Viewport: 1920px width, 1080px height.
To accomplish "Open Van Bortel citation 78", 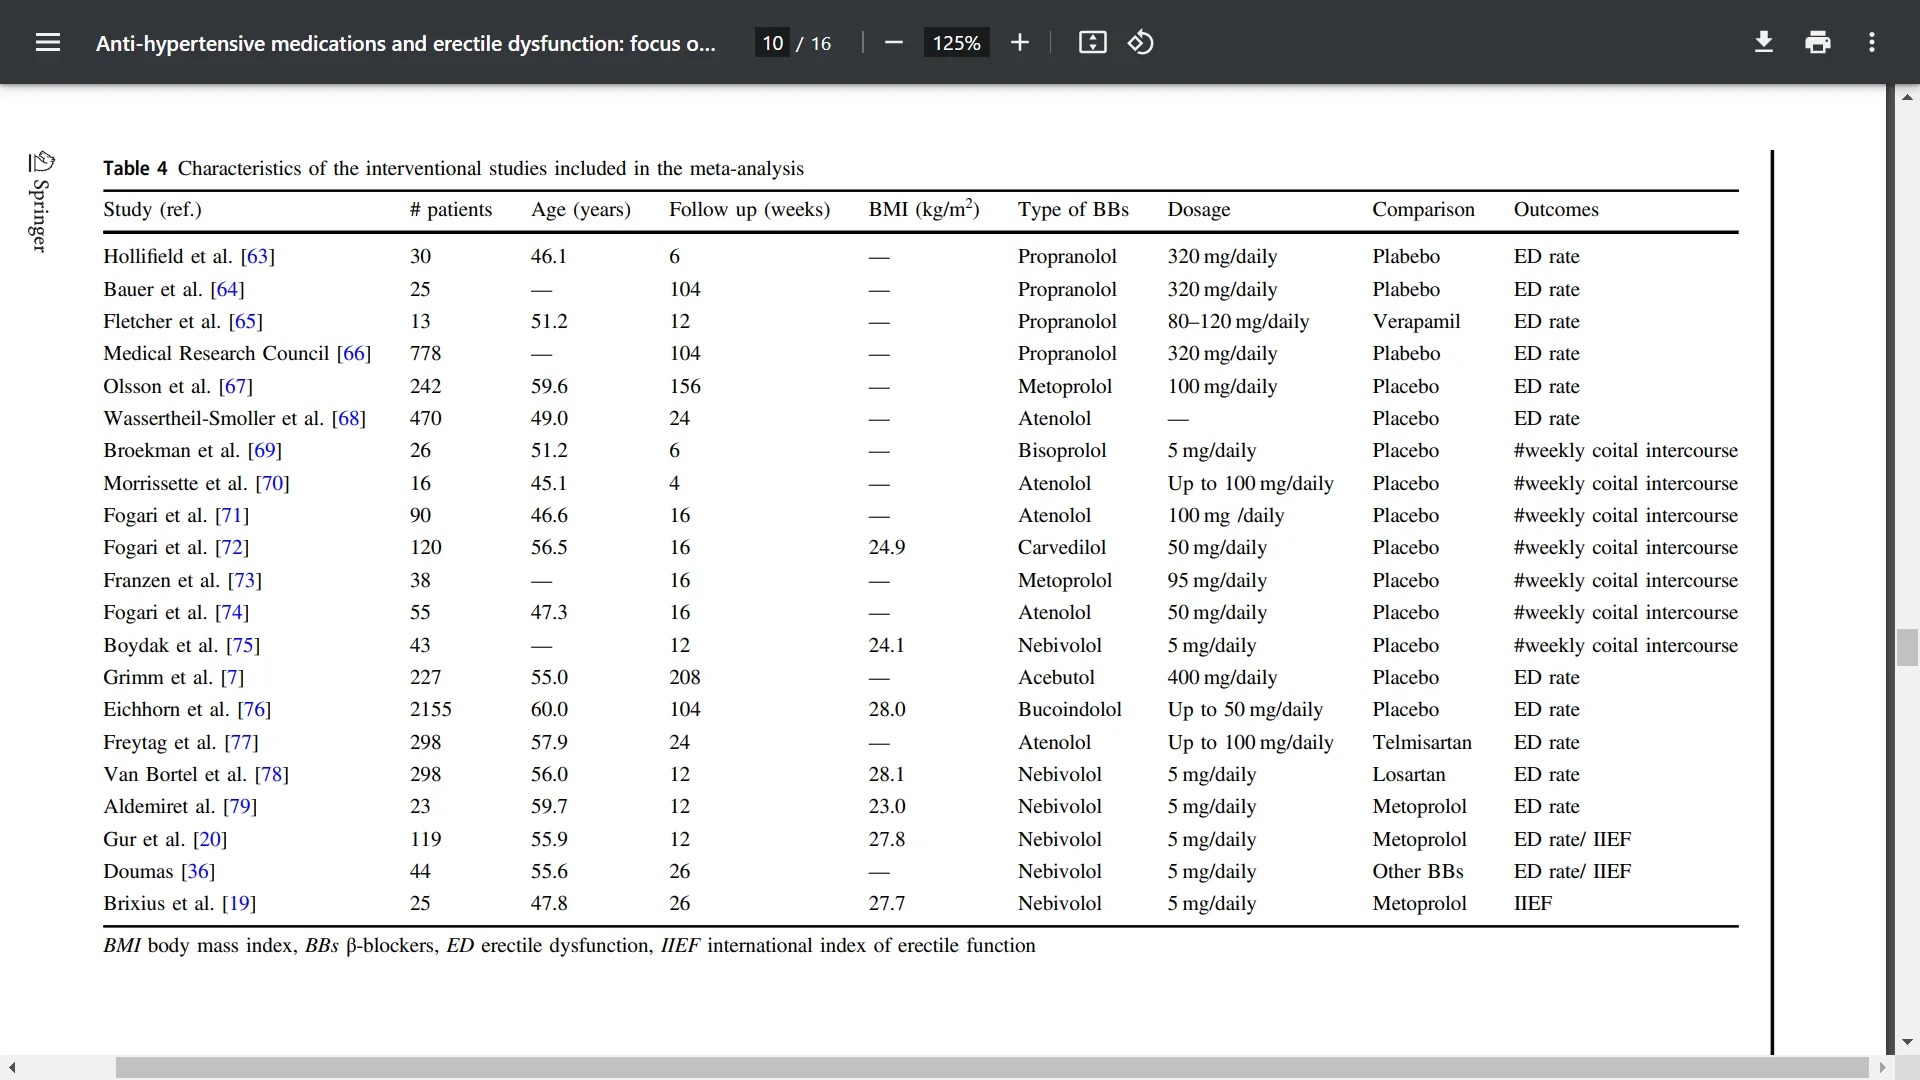I will (272, 774).
